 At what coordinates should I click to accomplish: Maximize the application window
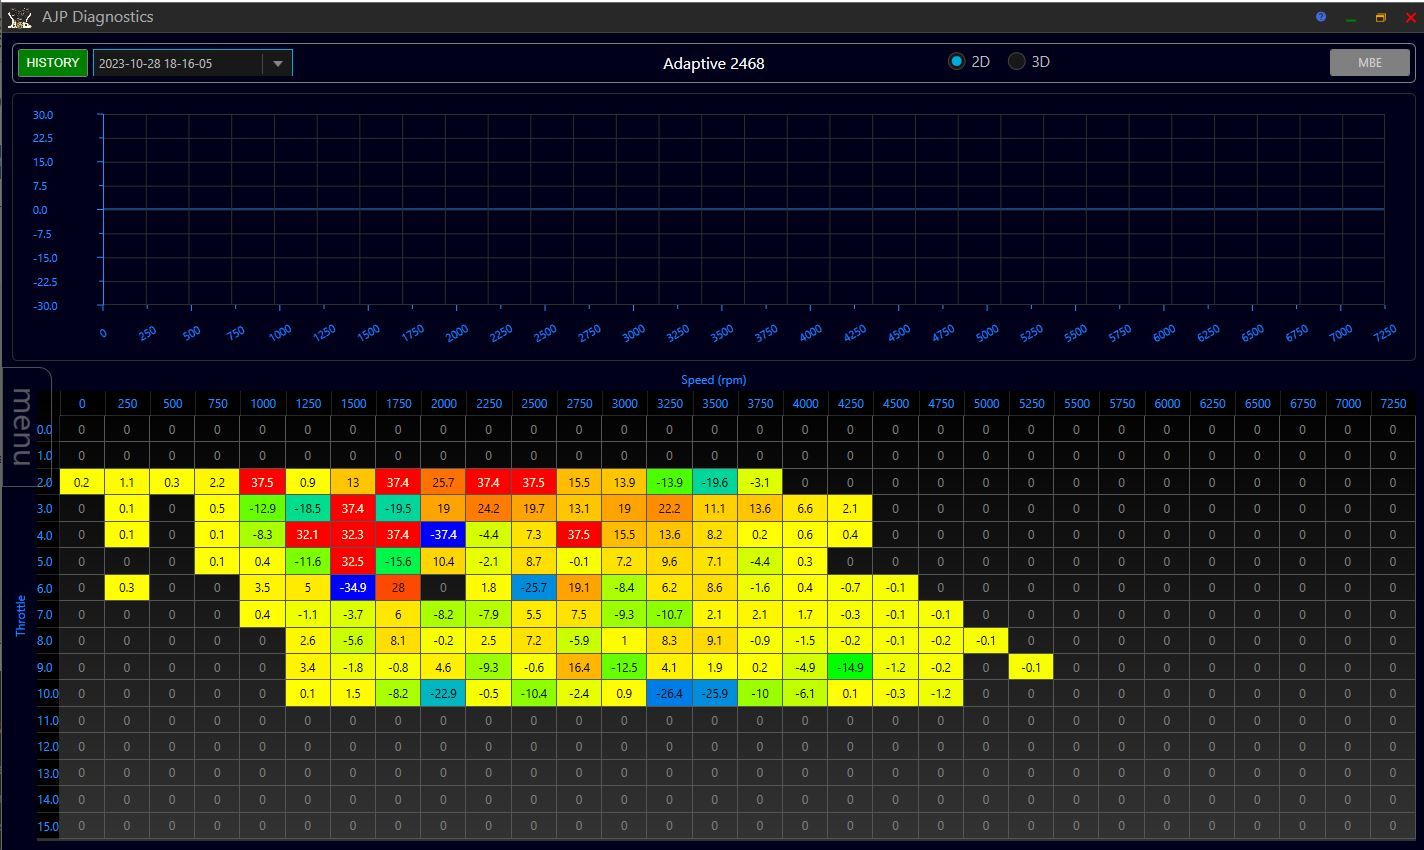point(1380,17)
